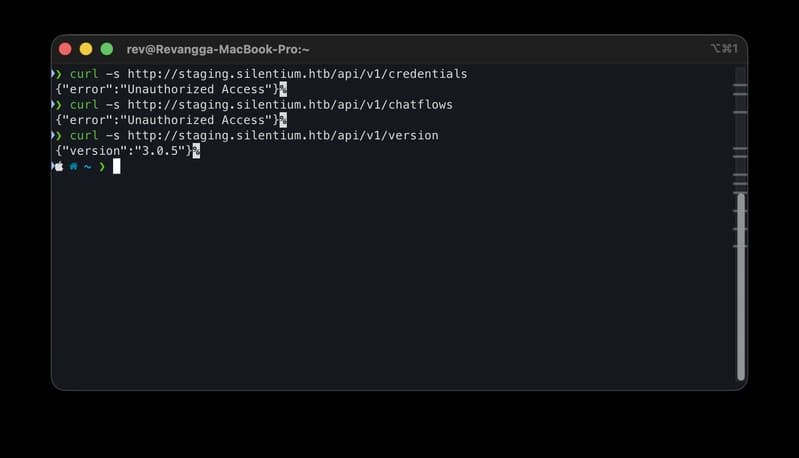Place cursor at the white block cursor
799x458 pixels.
pyautogui.click(x=117, y=166)
